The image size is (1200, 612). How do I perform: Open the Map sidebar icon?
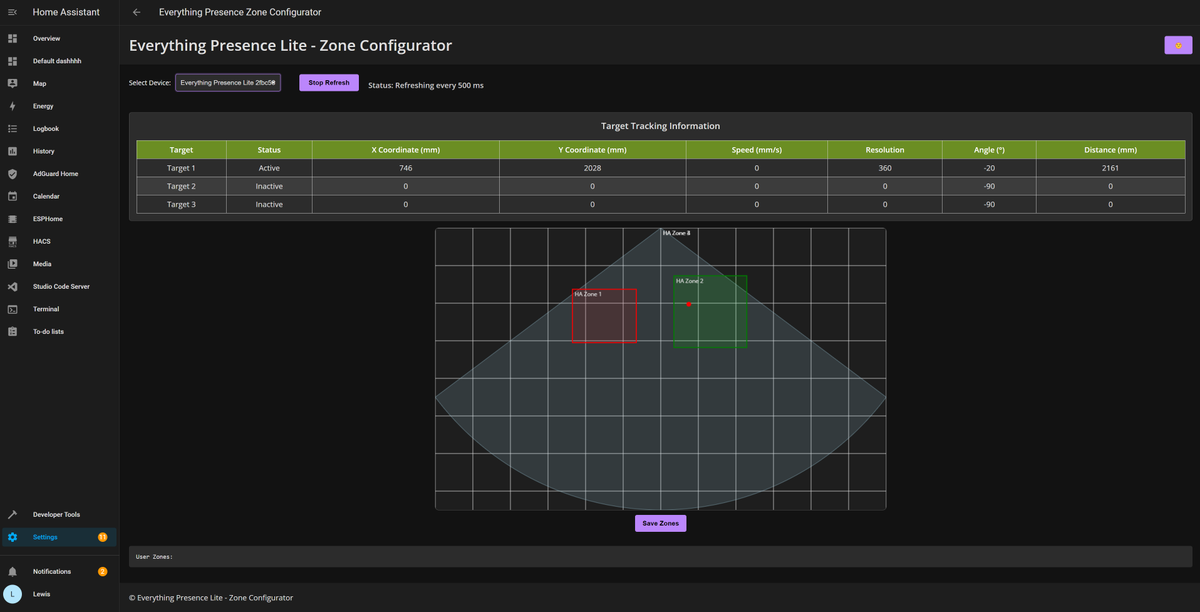(x=12, y=84)
